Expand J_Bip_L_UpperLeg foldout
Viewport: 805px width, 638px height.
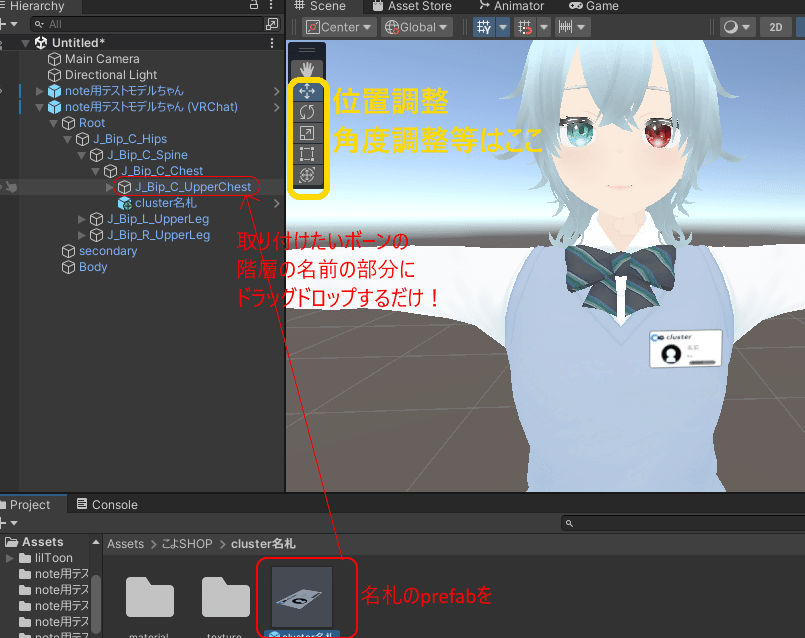click(81, 219)
